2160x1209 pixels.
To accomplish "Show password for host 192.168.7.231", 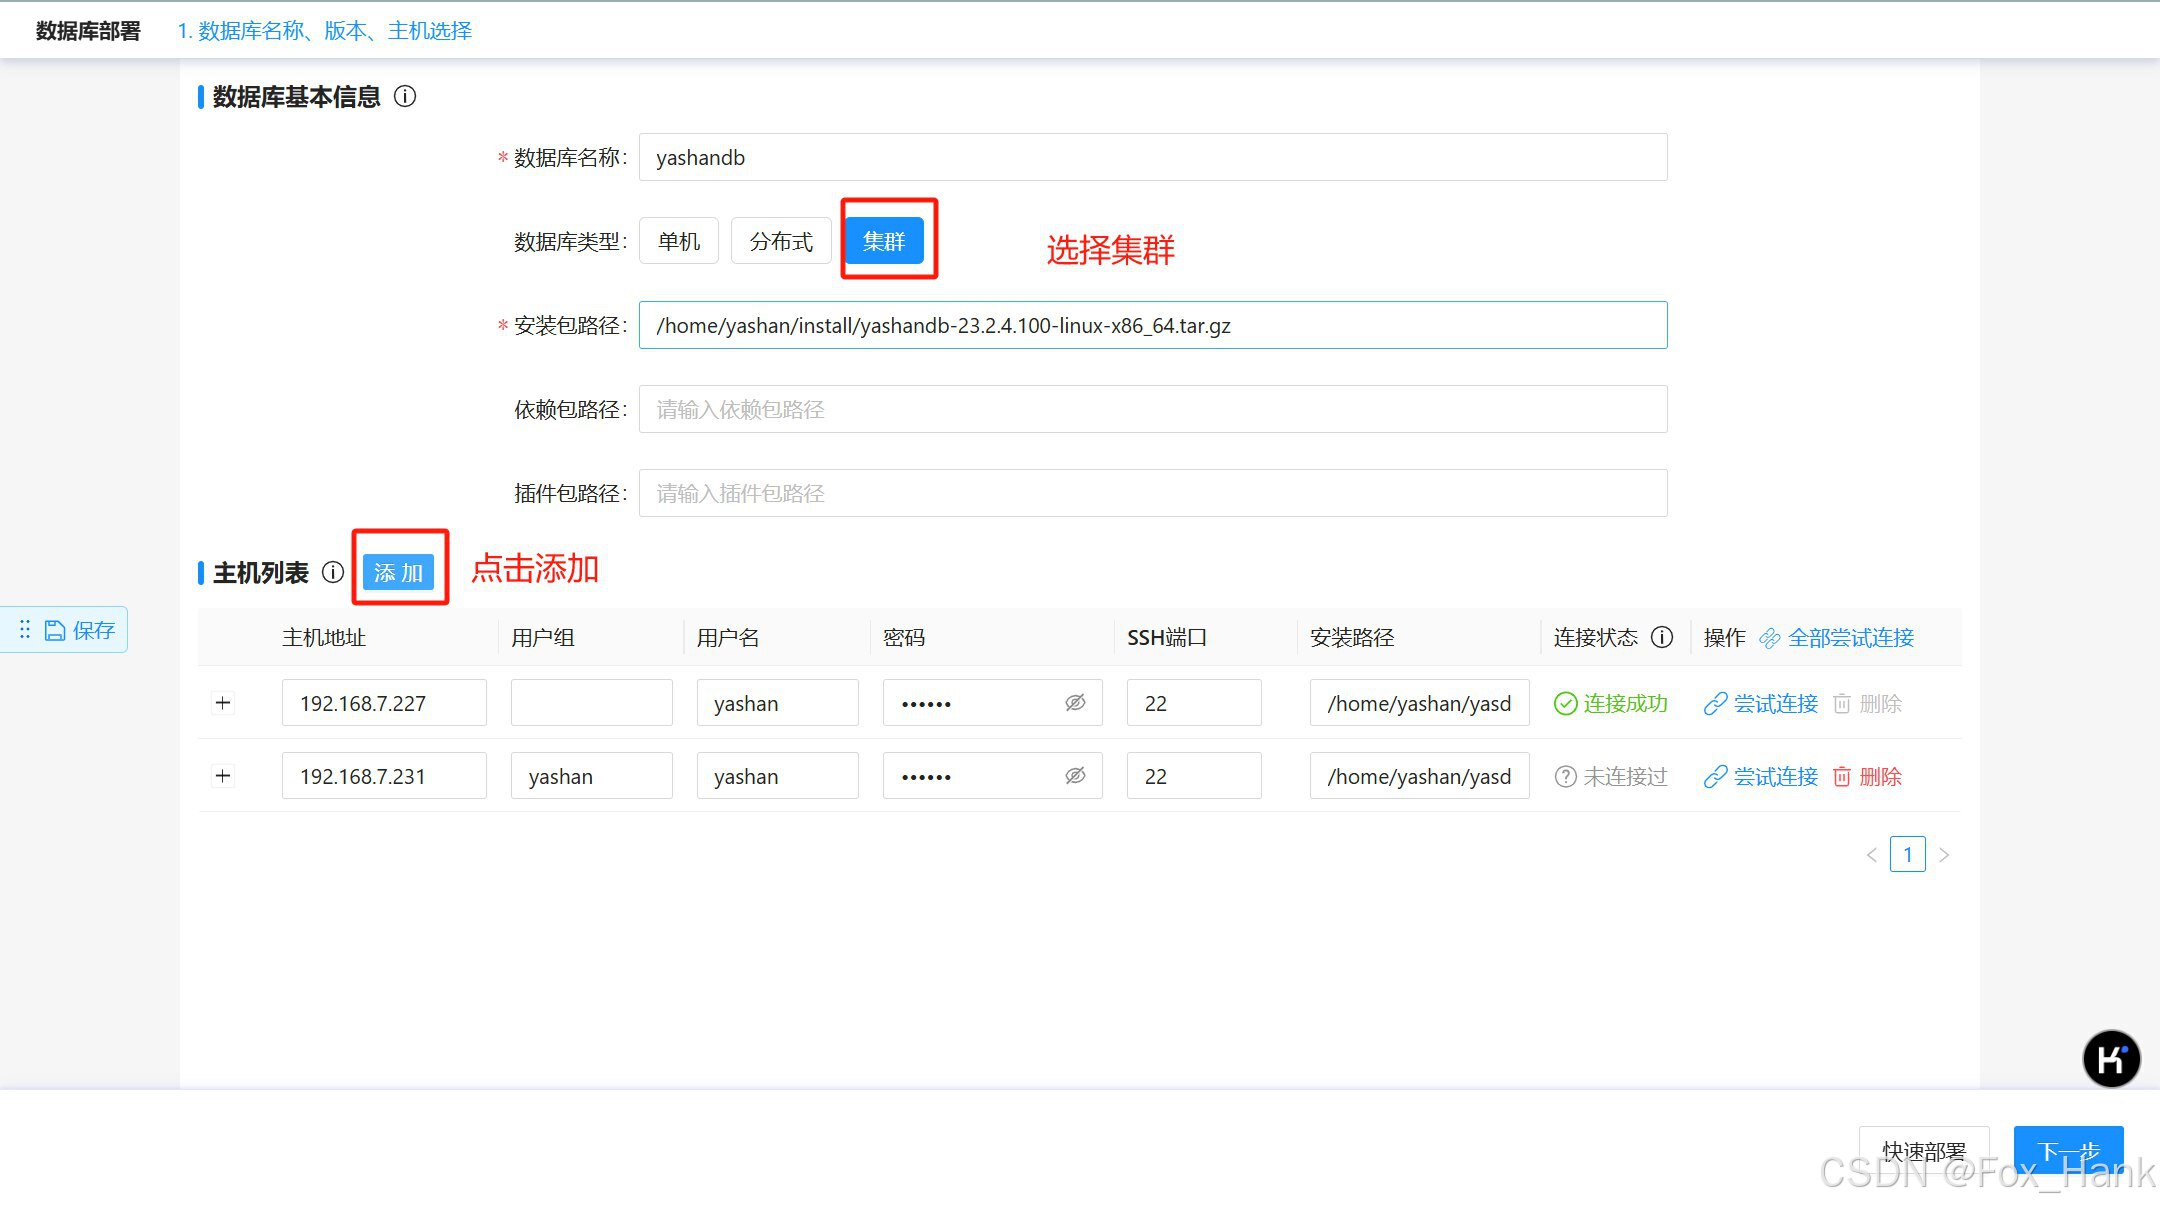I will 1075,777.
